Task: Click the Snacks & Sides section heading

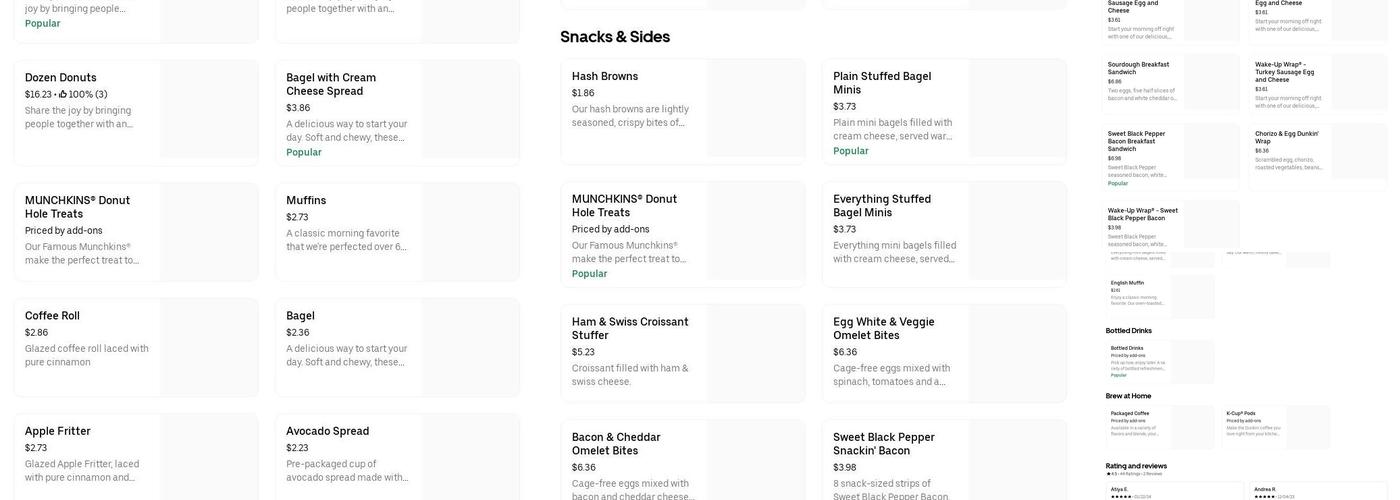Action: point(615,37)
